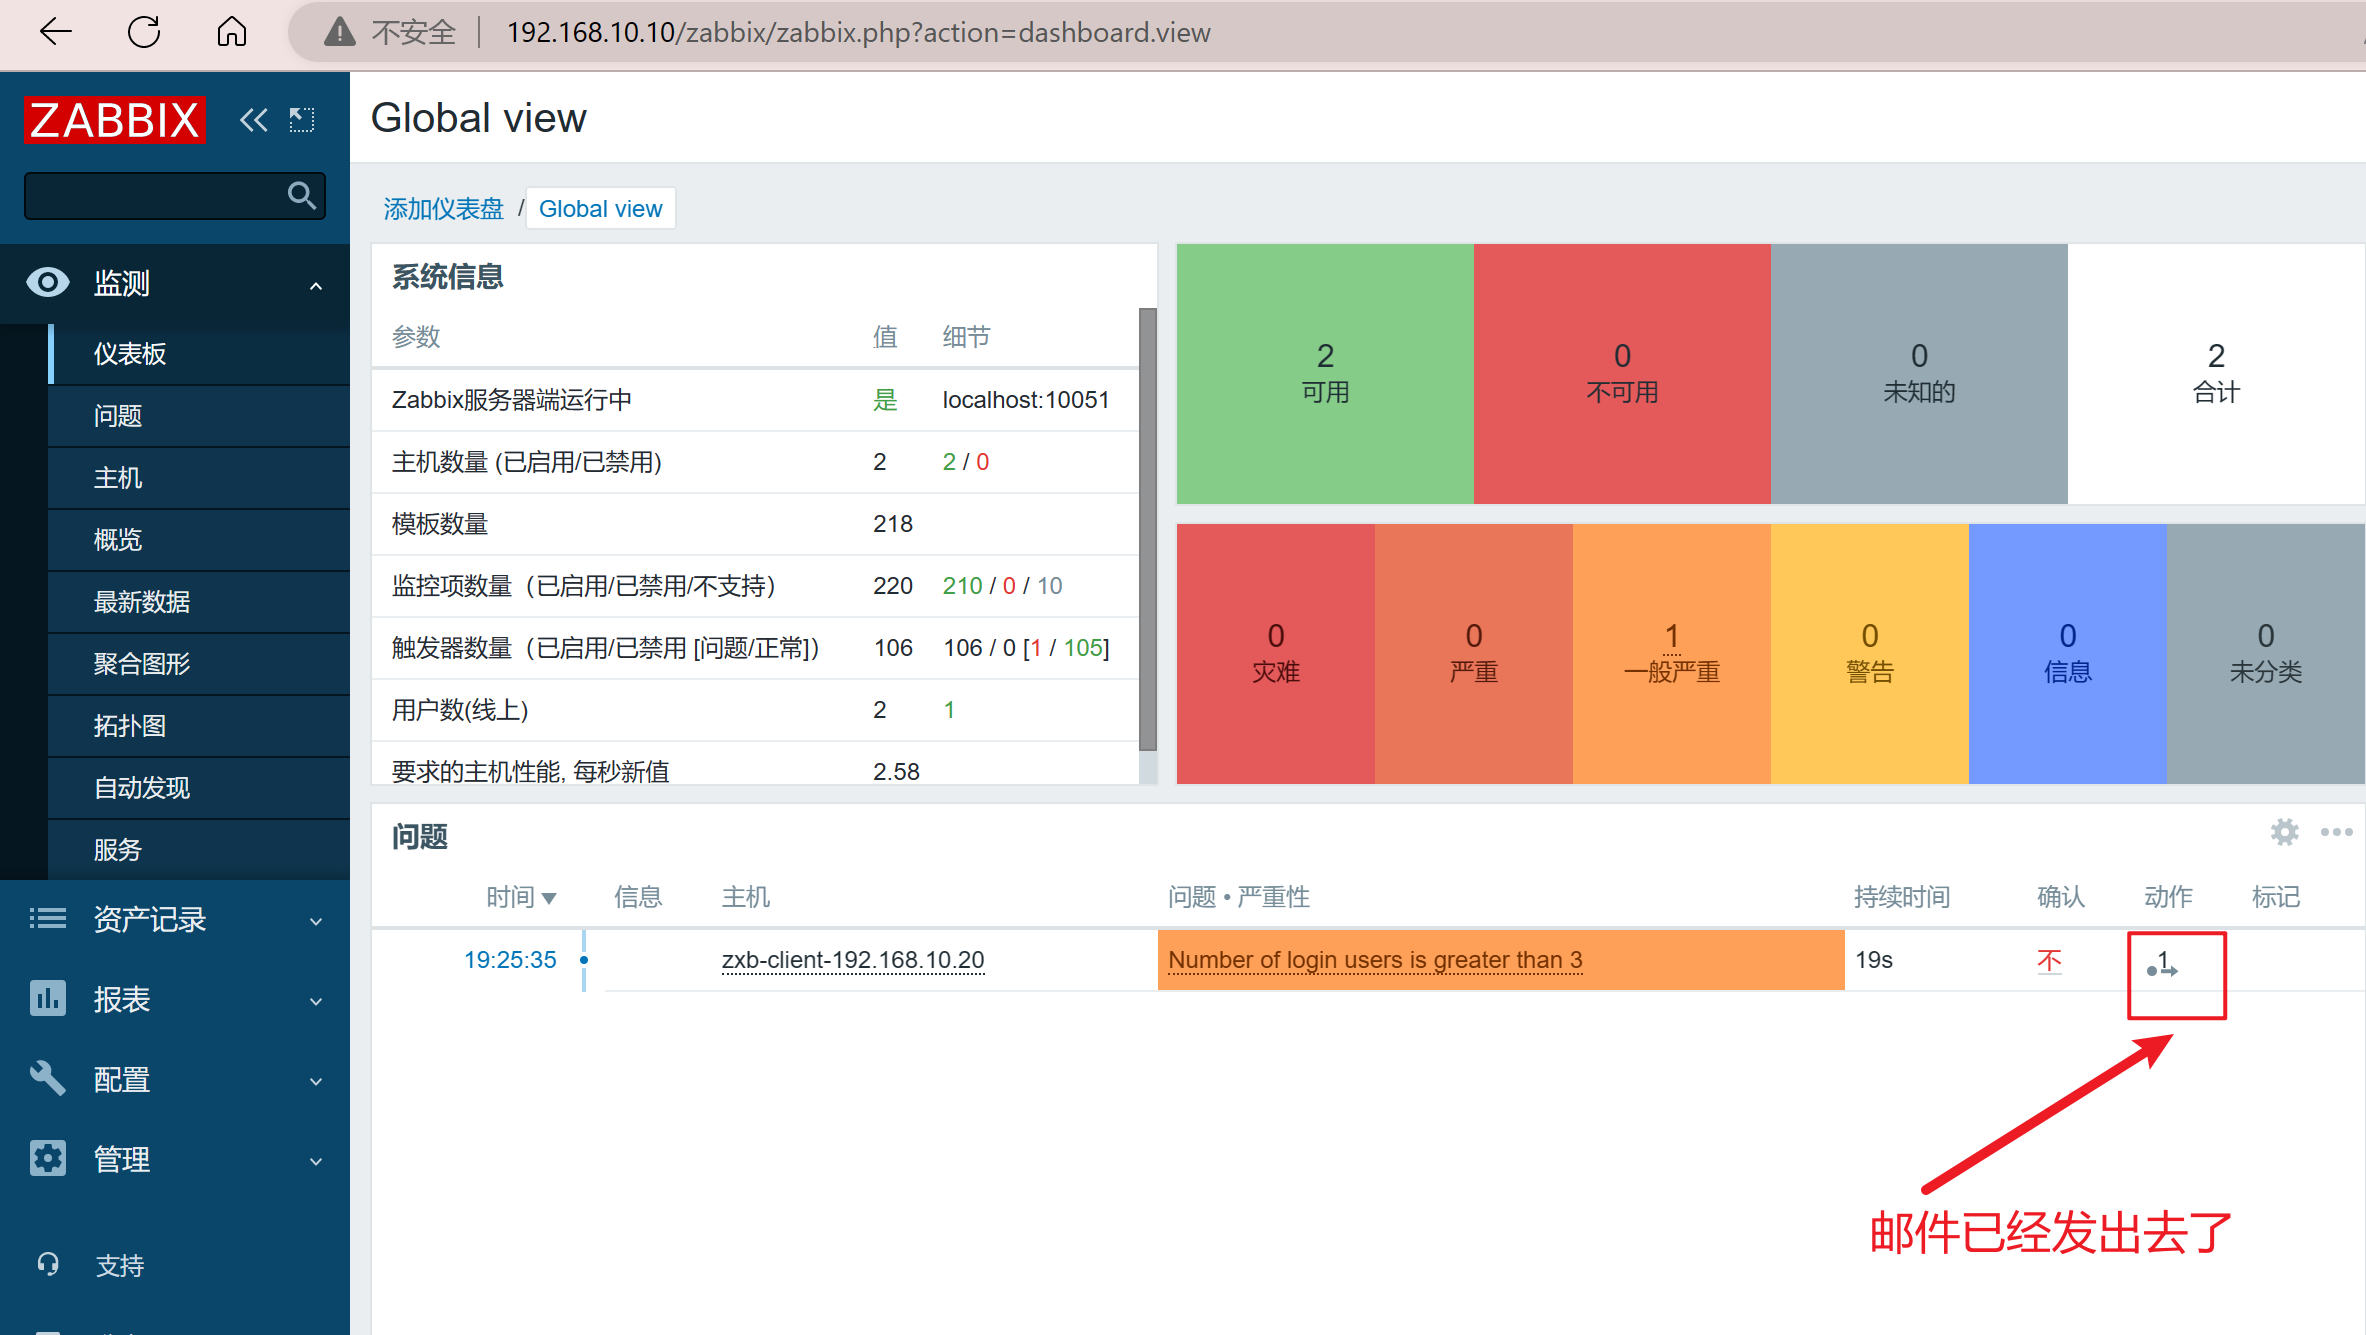Click 'localhost:10051' detail value
Viewport: 2366px width, 1335px height.
pyautogui.click(x=1025, y=400)
